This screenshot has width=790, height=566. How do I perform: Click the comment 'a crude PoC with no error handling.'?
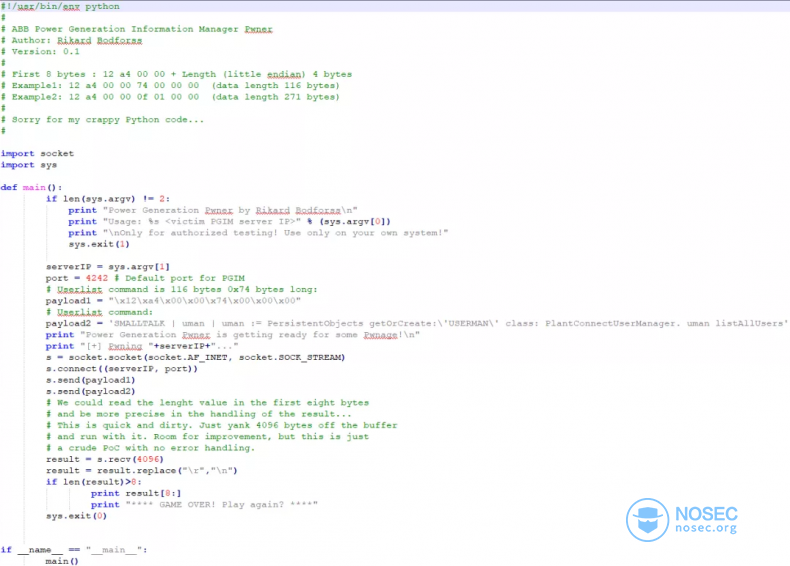tap(151, 448)
